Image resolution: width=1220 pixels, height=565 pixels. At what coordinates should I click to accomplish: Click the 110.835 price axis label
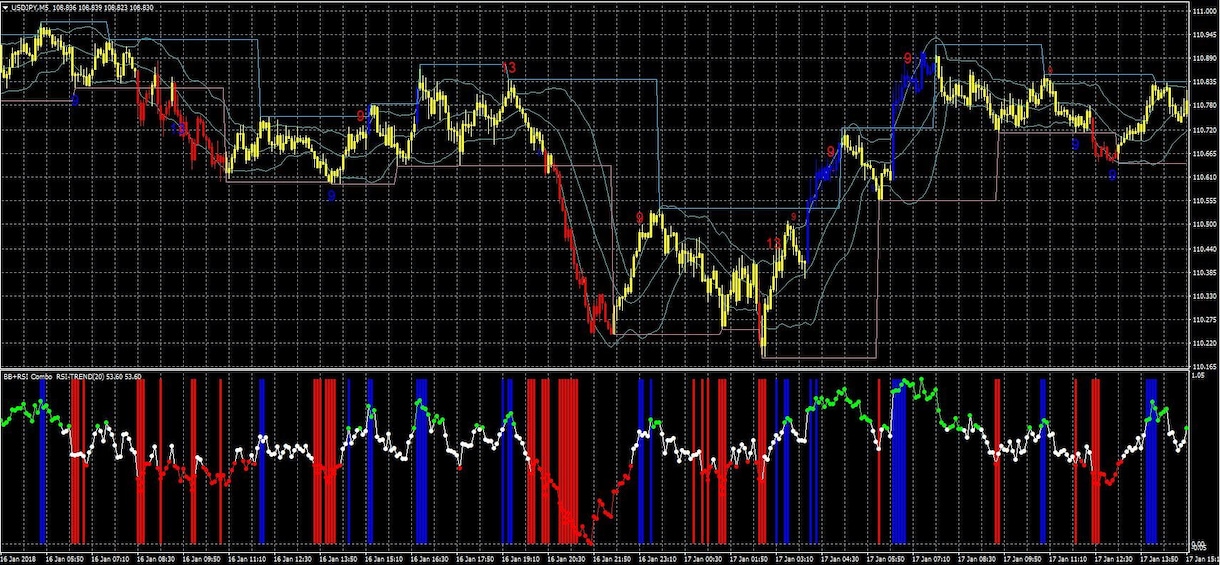point(1204,82)
